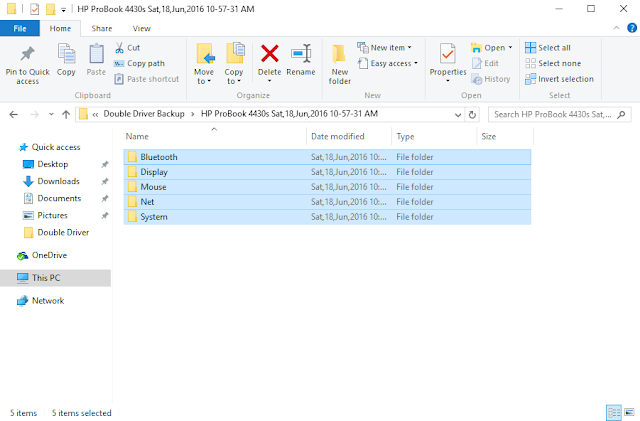Screen dimensions: 640x421
Task: Sort by the Size column header
Action: click(x=505, y=136)
